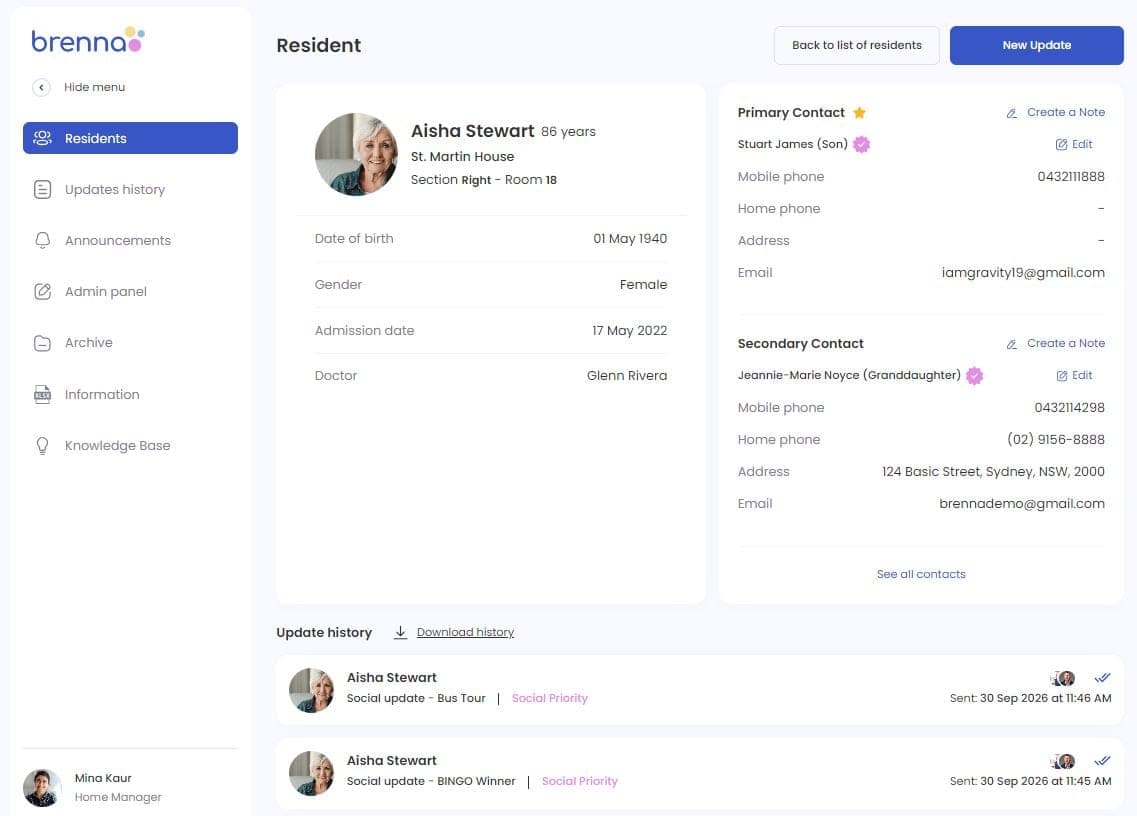Click the Announcements bell icon
Viewport: 1137px width, 816px height.
point(43,241)
